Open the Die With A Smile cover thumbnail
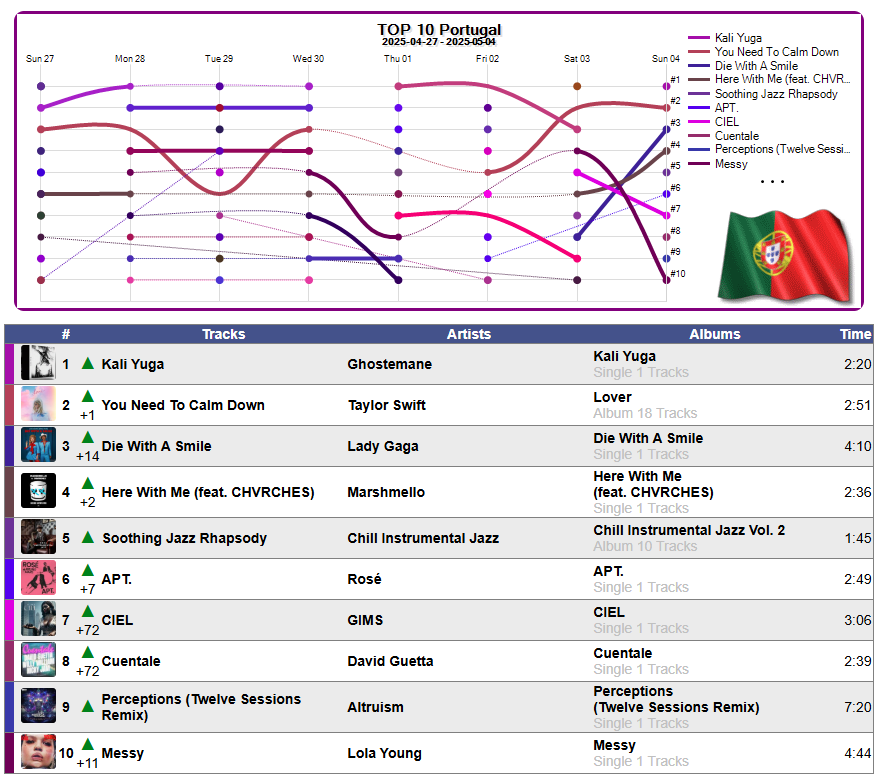Screen dimensions: 877x778 38,445
